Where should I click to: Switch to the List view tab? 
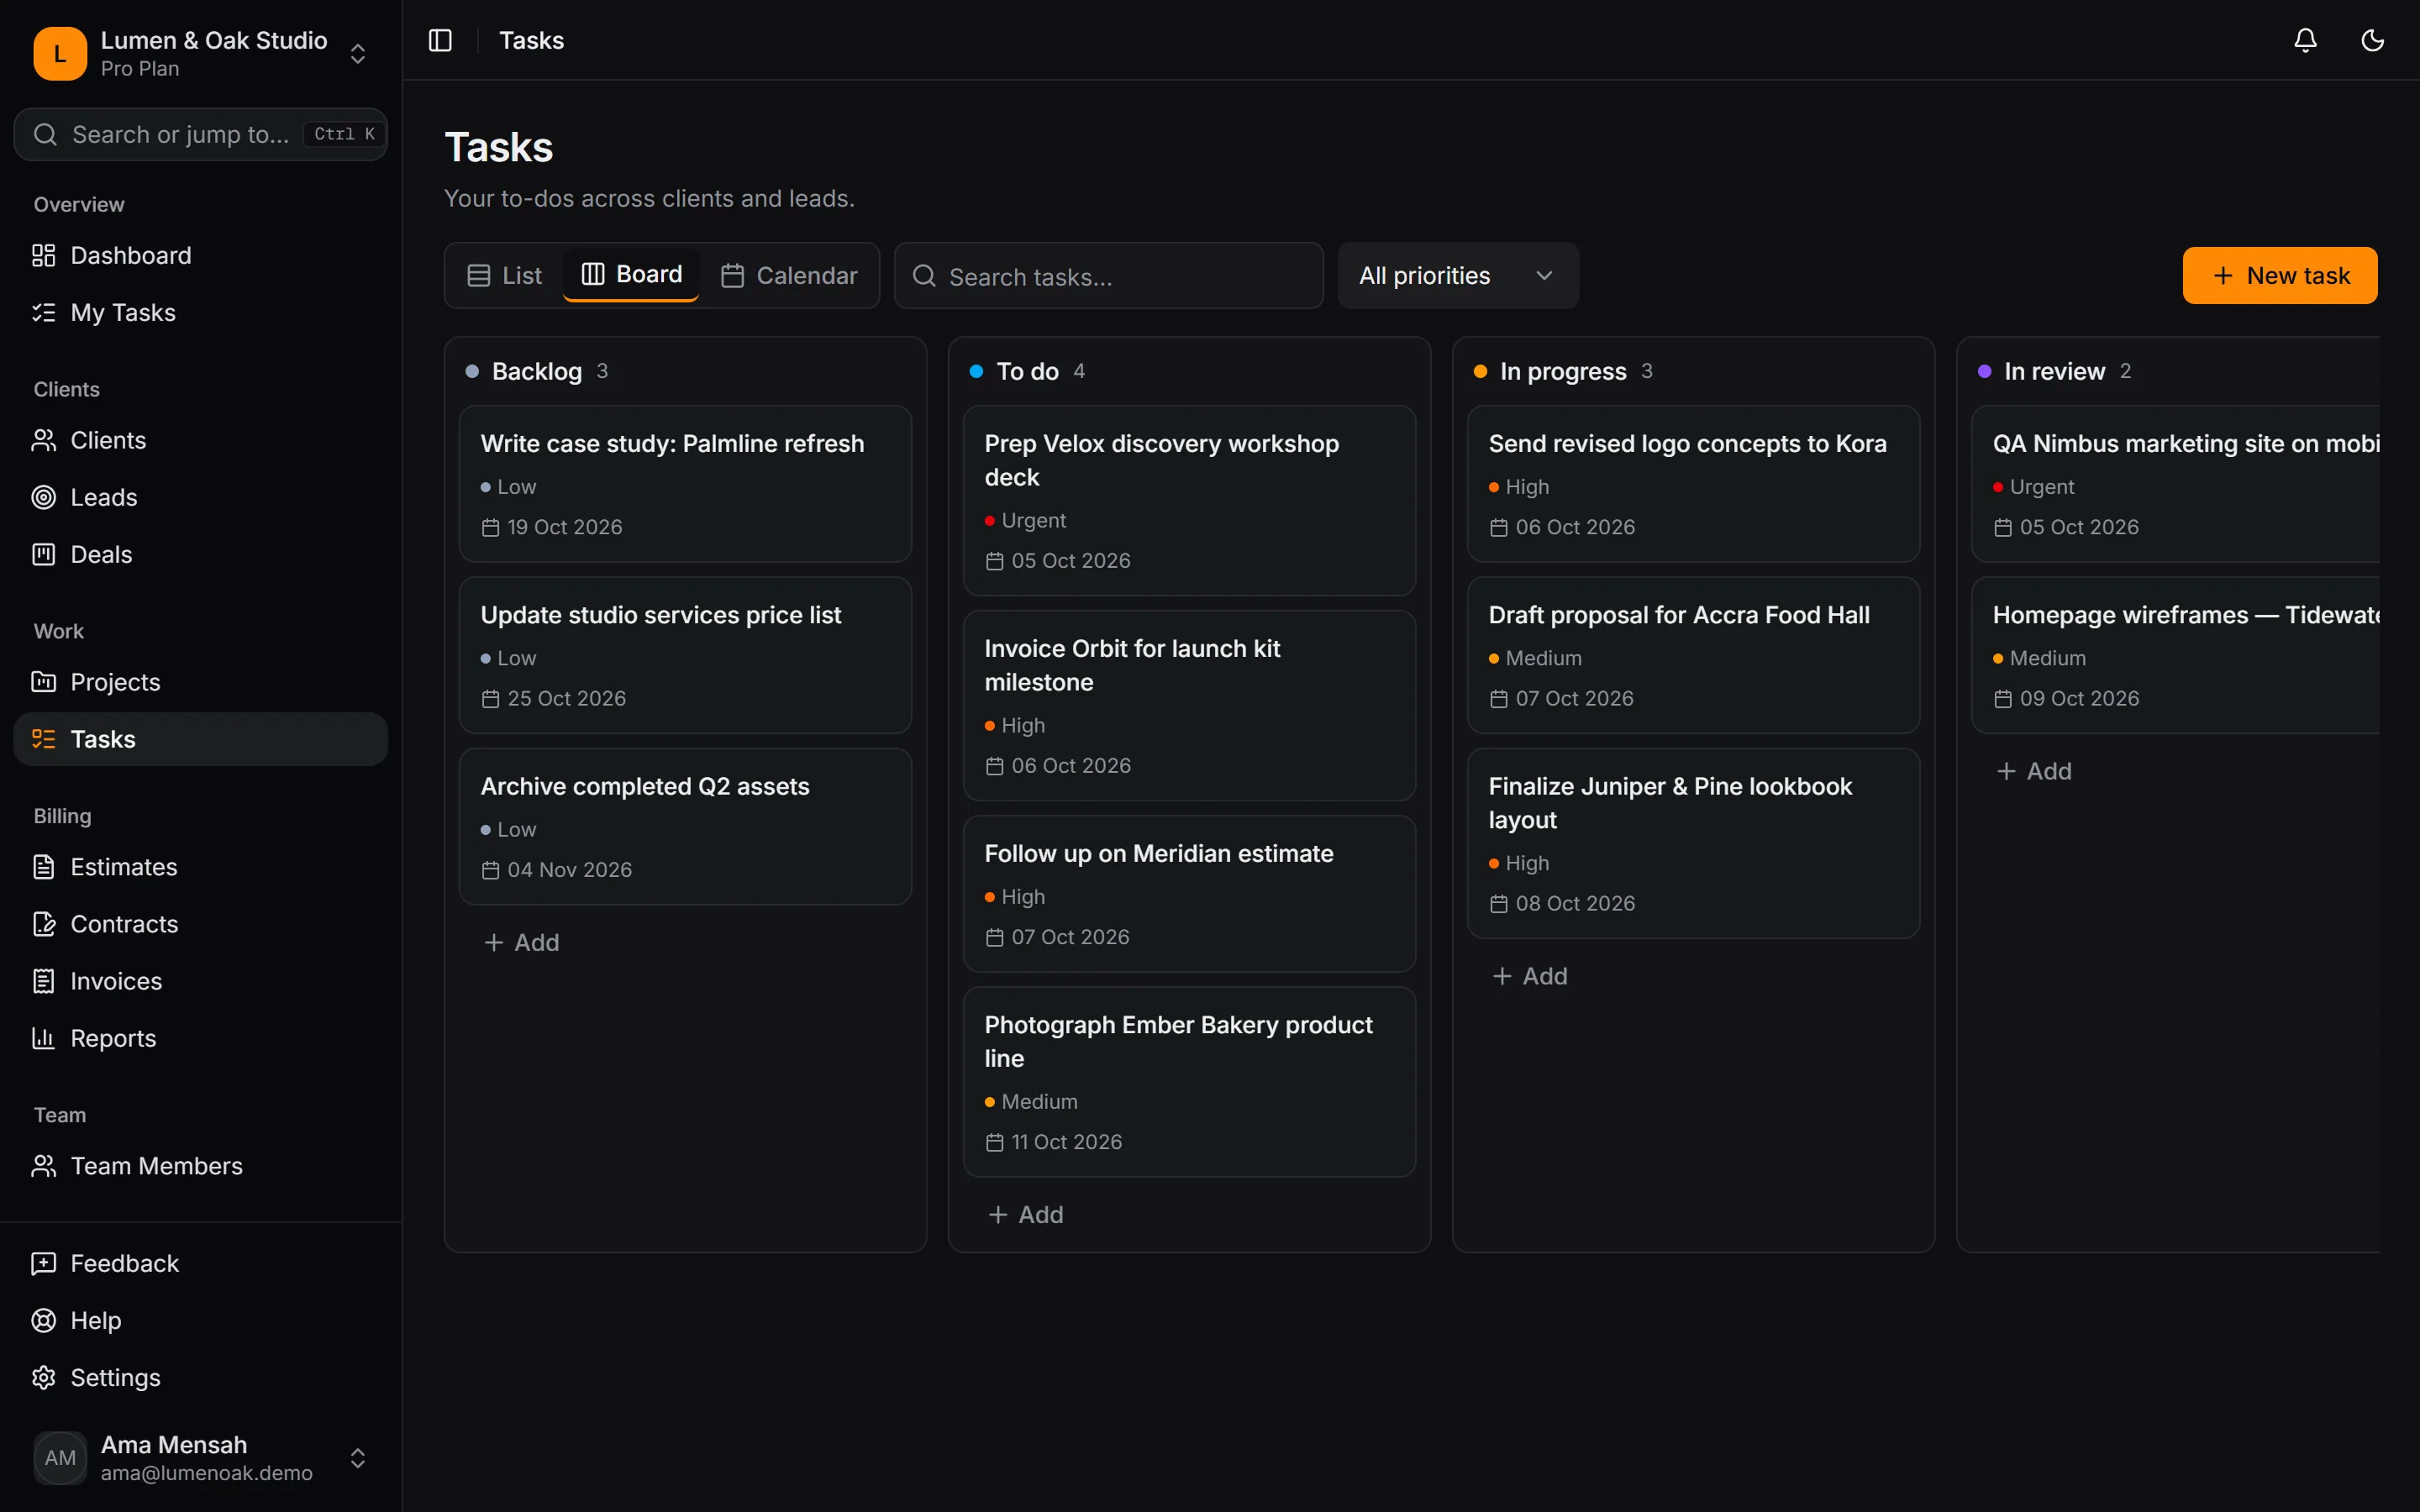point(504,275)
